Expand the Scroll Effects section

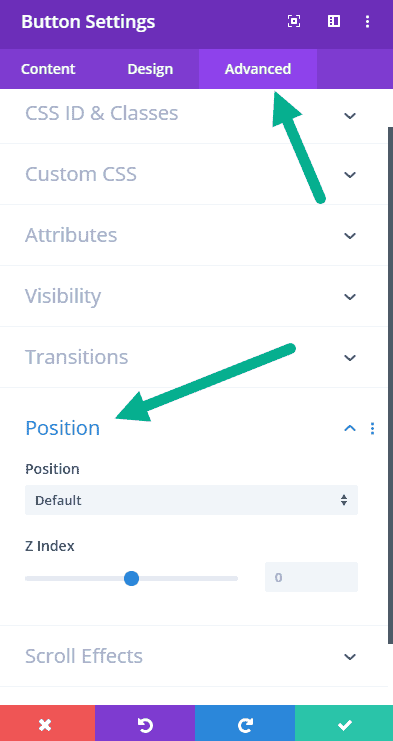(x=194, y=656)
